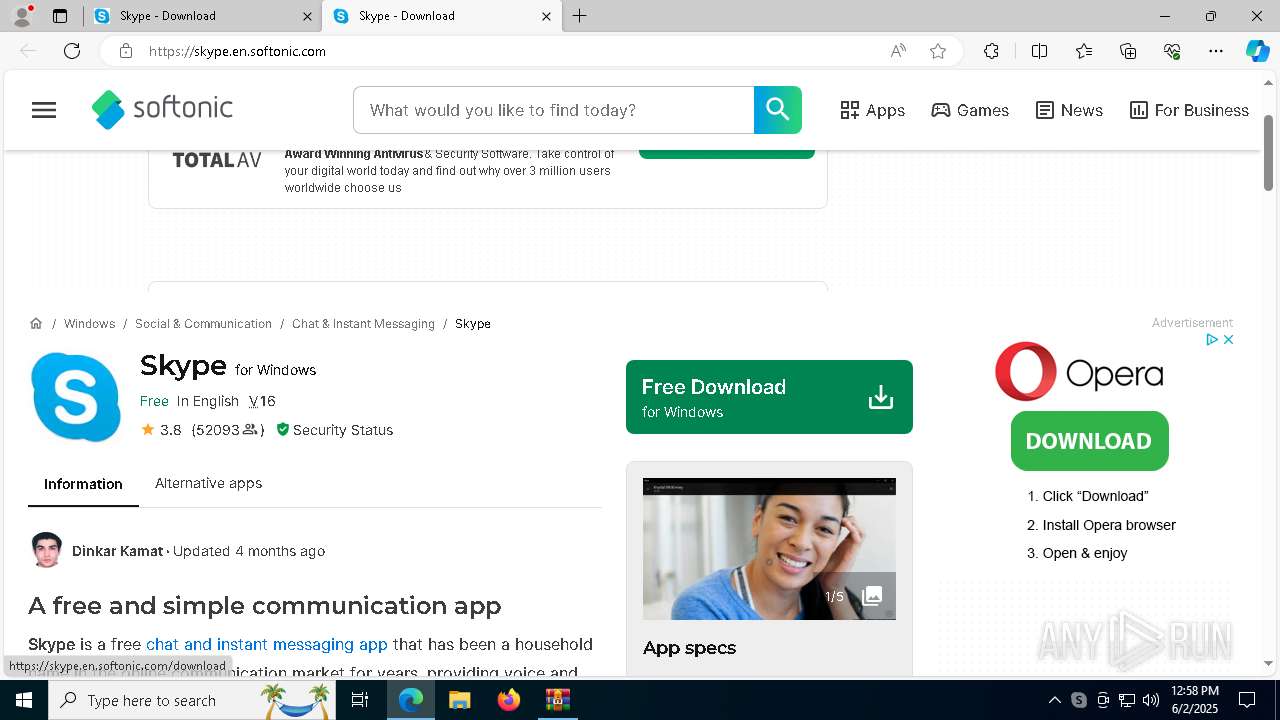
Task: Open browser Extensions icon
Action: (991, 51)
